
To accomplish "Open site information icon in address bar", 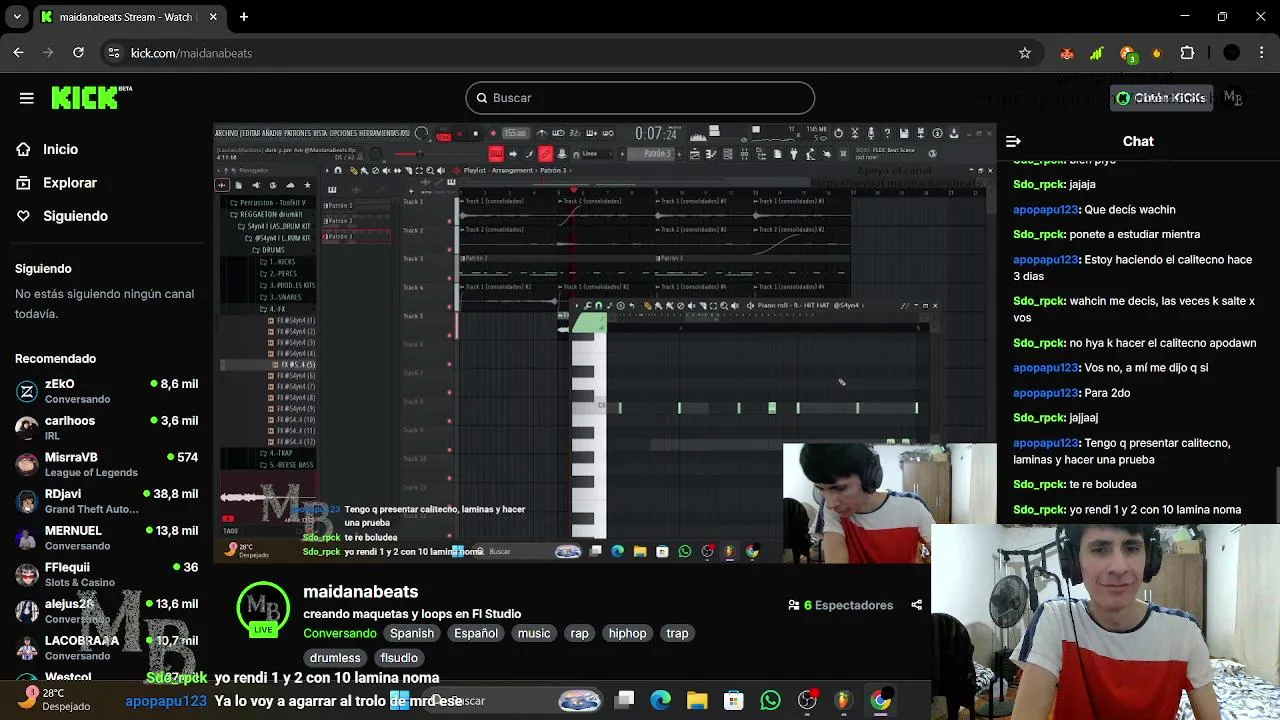I will pyautogui.click(x=113, y=53).
